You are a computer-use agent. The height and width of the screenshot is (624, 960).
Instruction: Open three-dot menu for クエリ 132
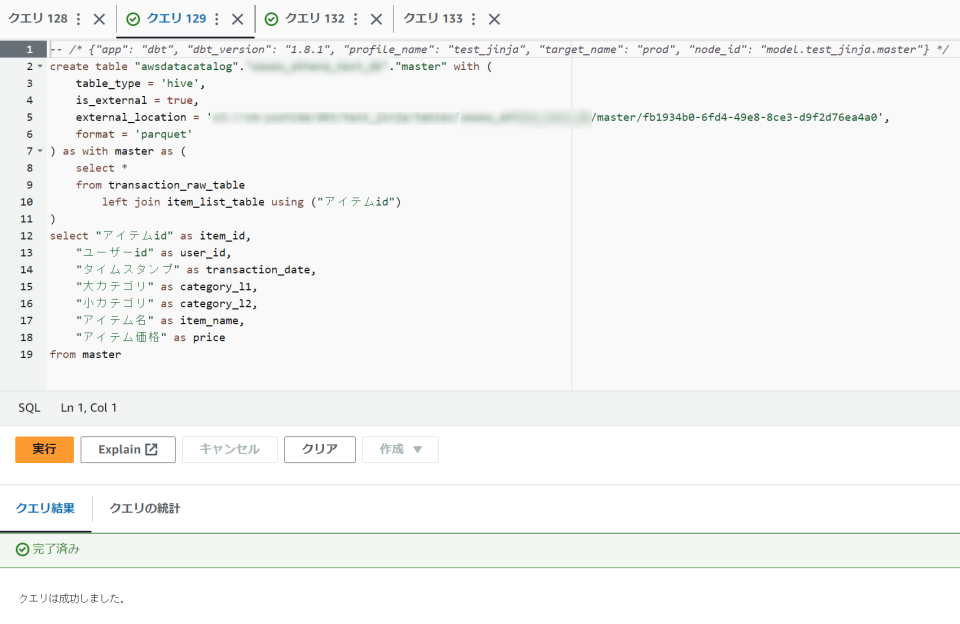[355, 19]
